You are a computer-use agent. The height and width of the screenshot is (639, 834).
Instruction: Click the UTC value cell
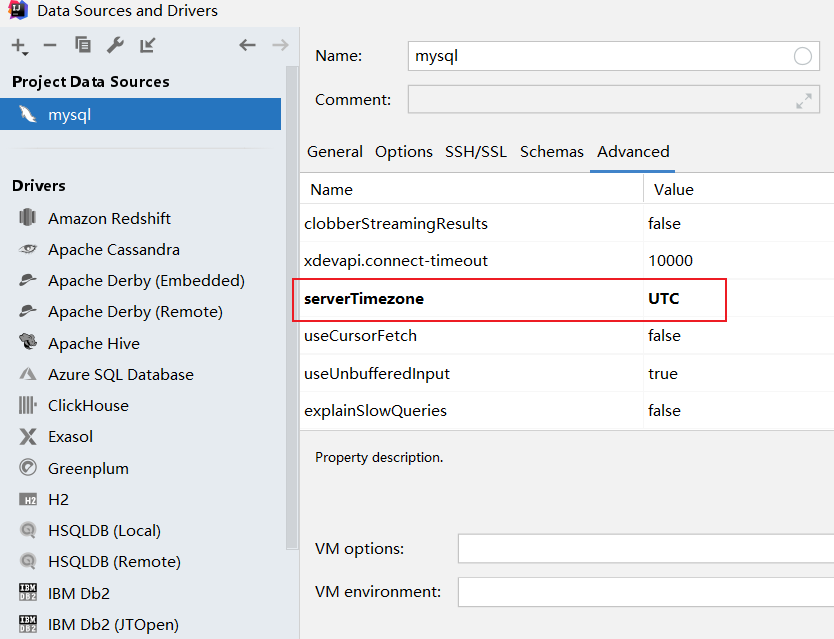click(x=663, y=298)
